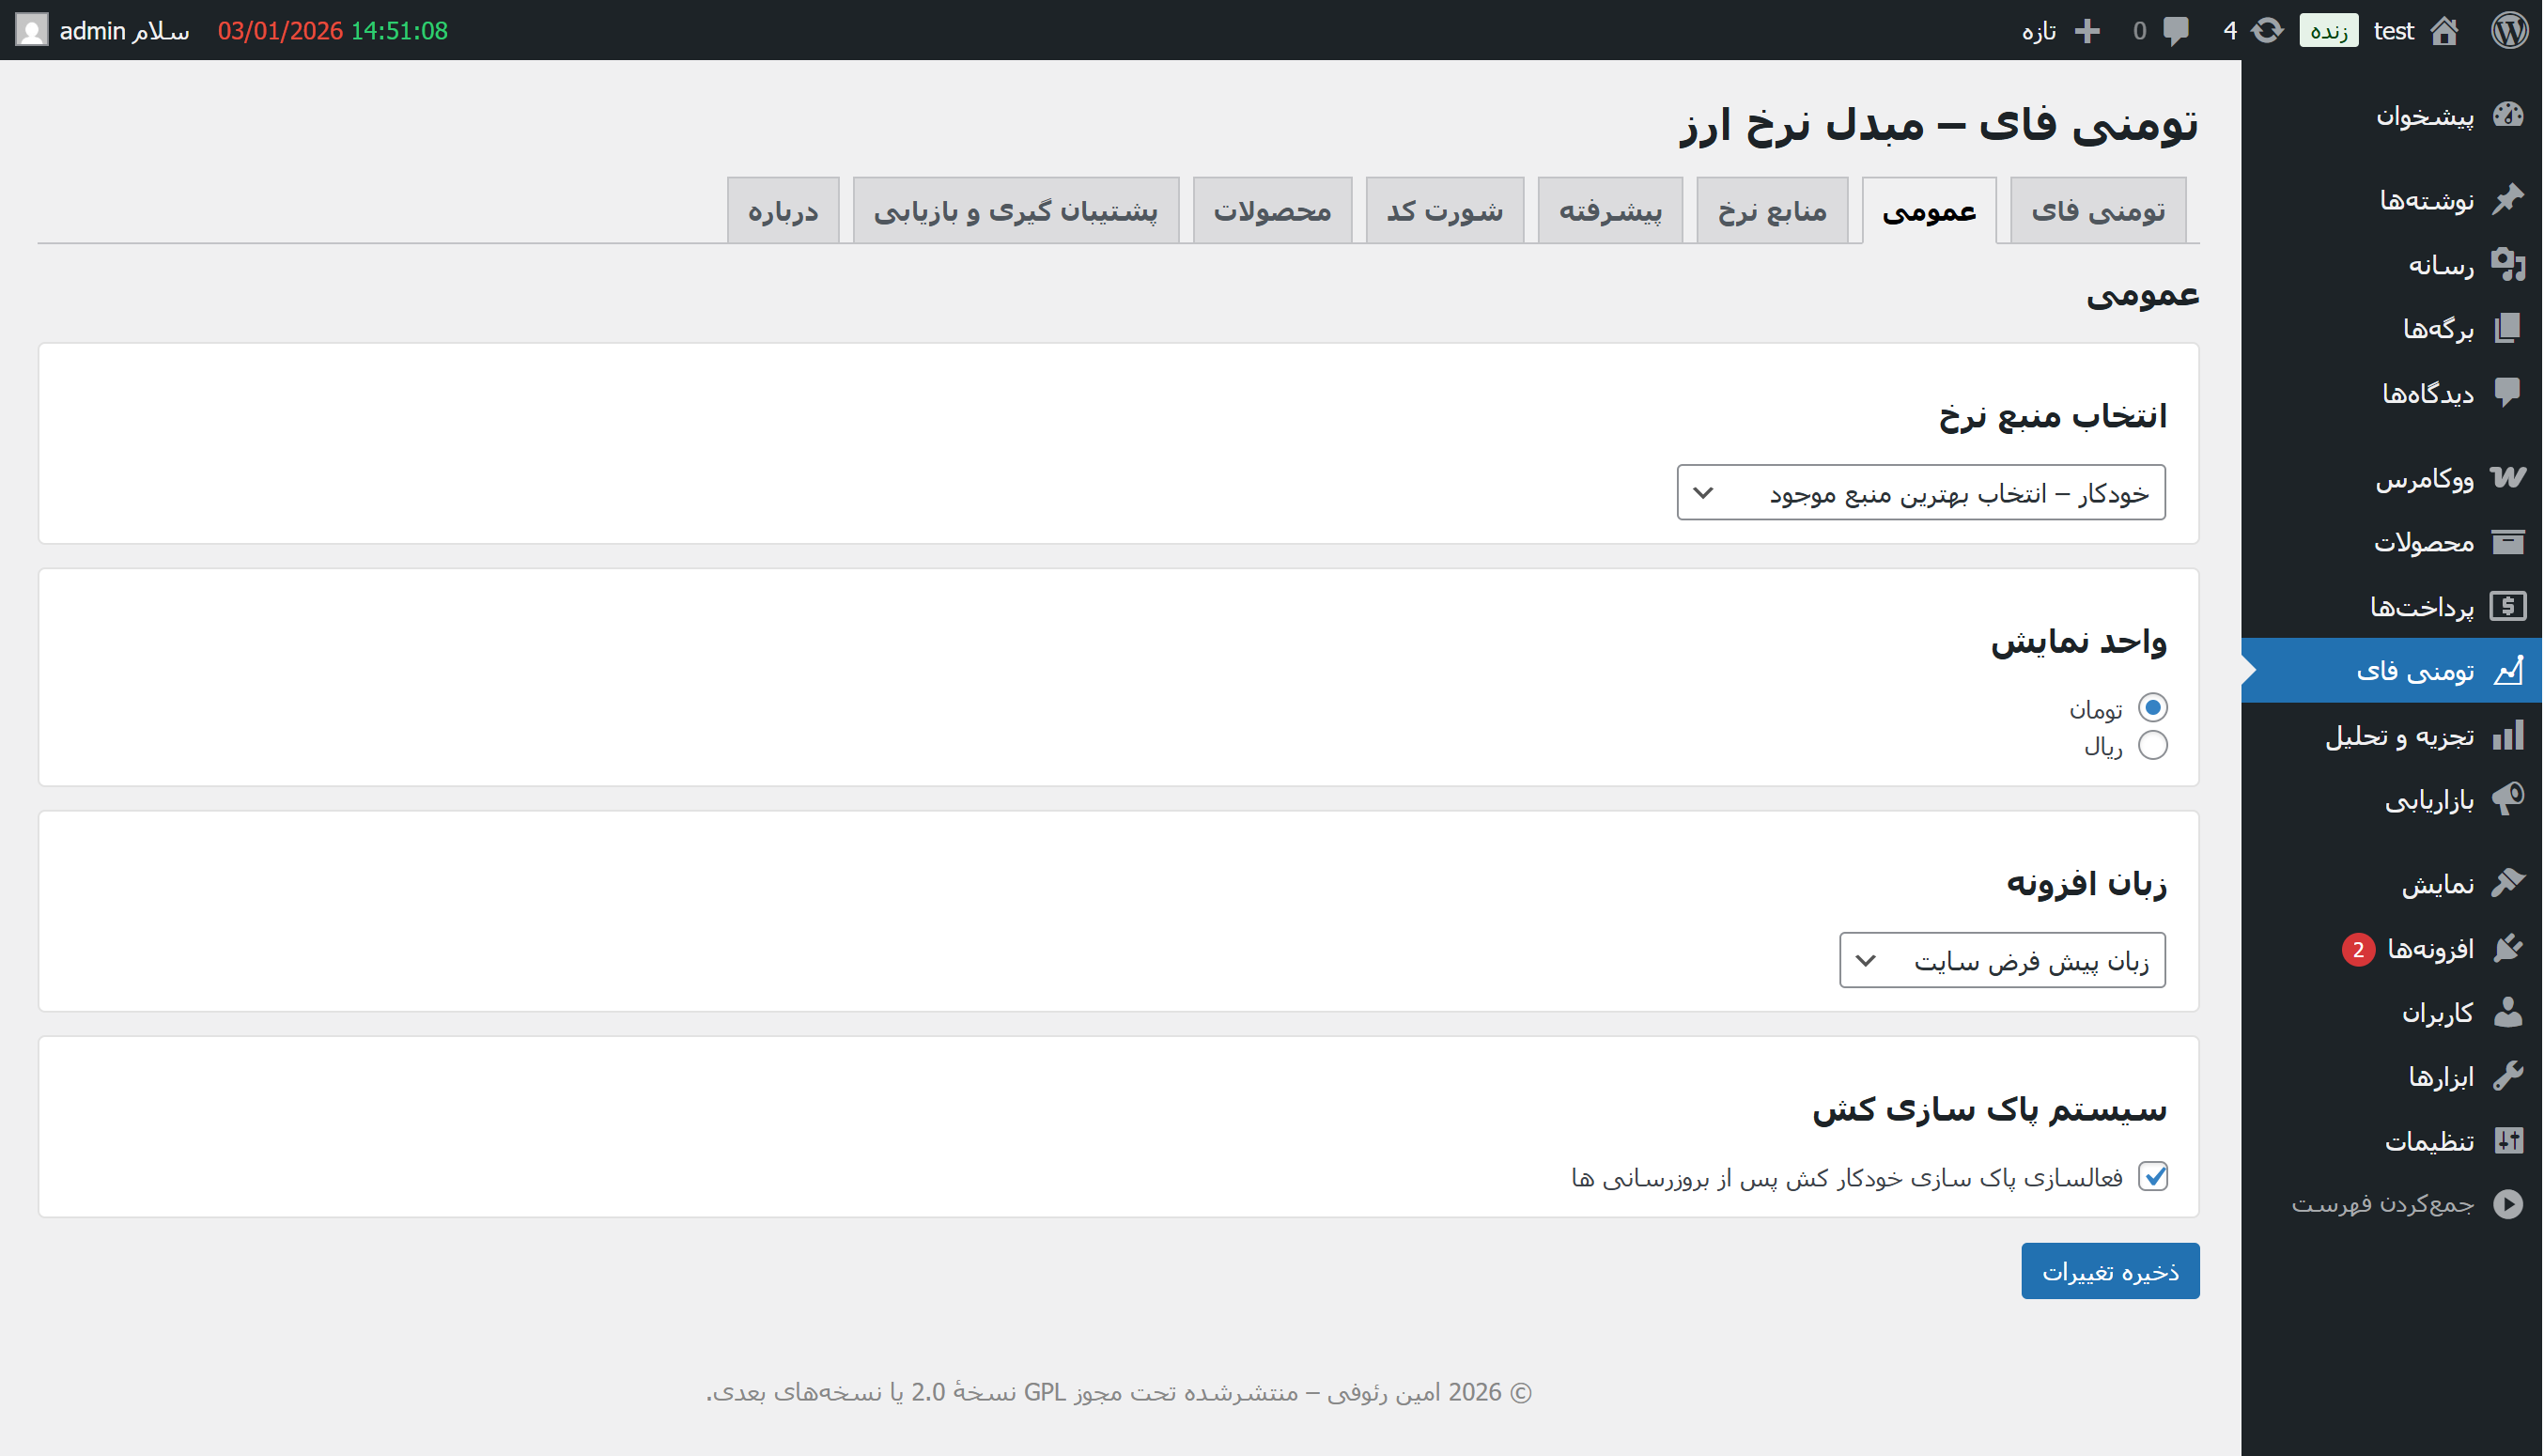Select the تومان display unit option
The image size is (2544, 1456).
[x=2153, y=707]
